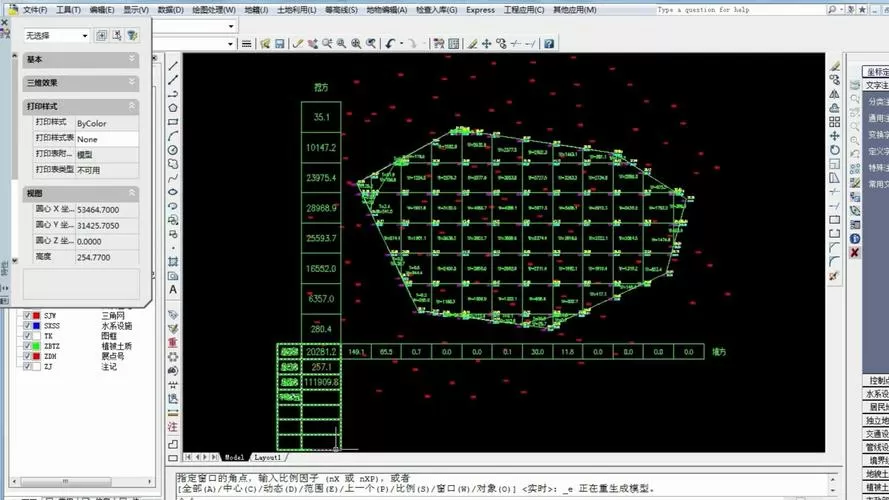Click the green ZBTZ layer color swatch
This screenshot has height=500, width=889.
point(37,346)
